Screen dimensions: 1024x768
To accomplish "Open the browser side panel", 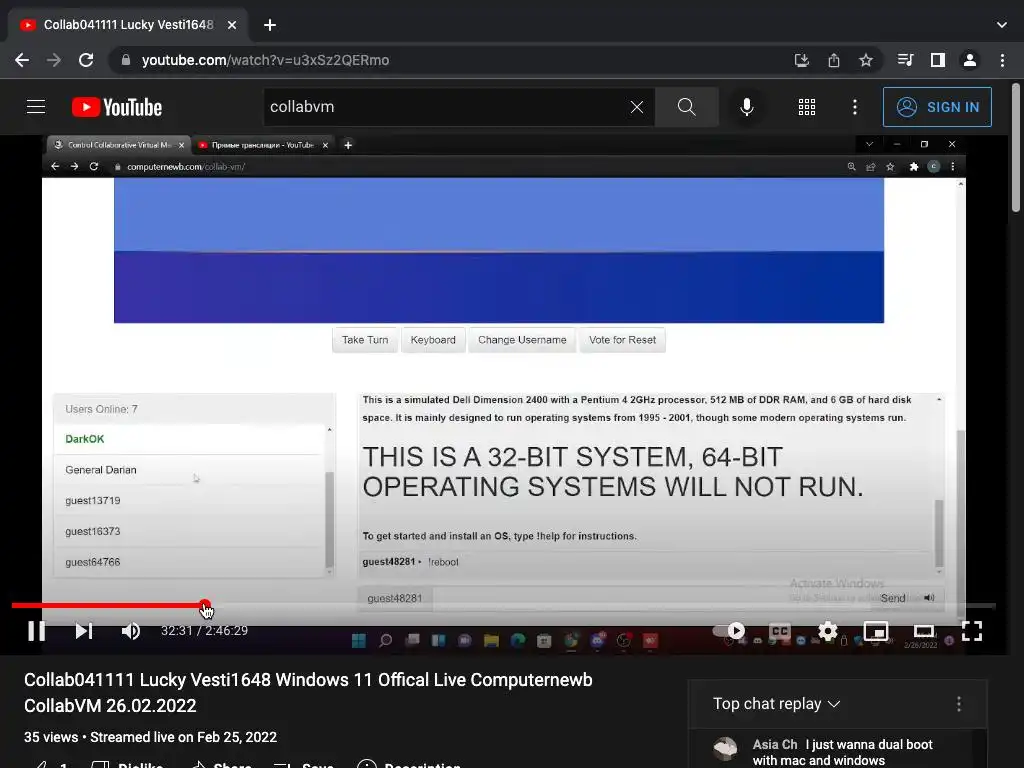I will (938, 60).
